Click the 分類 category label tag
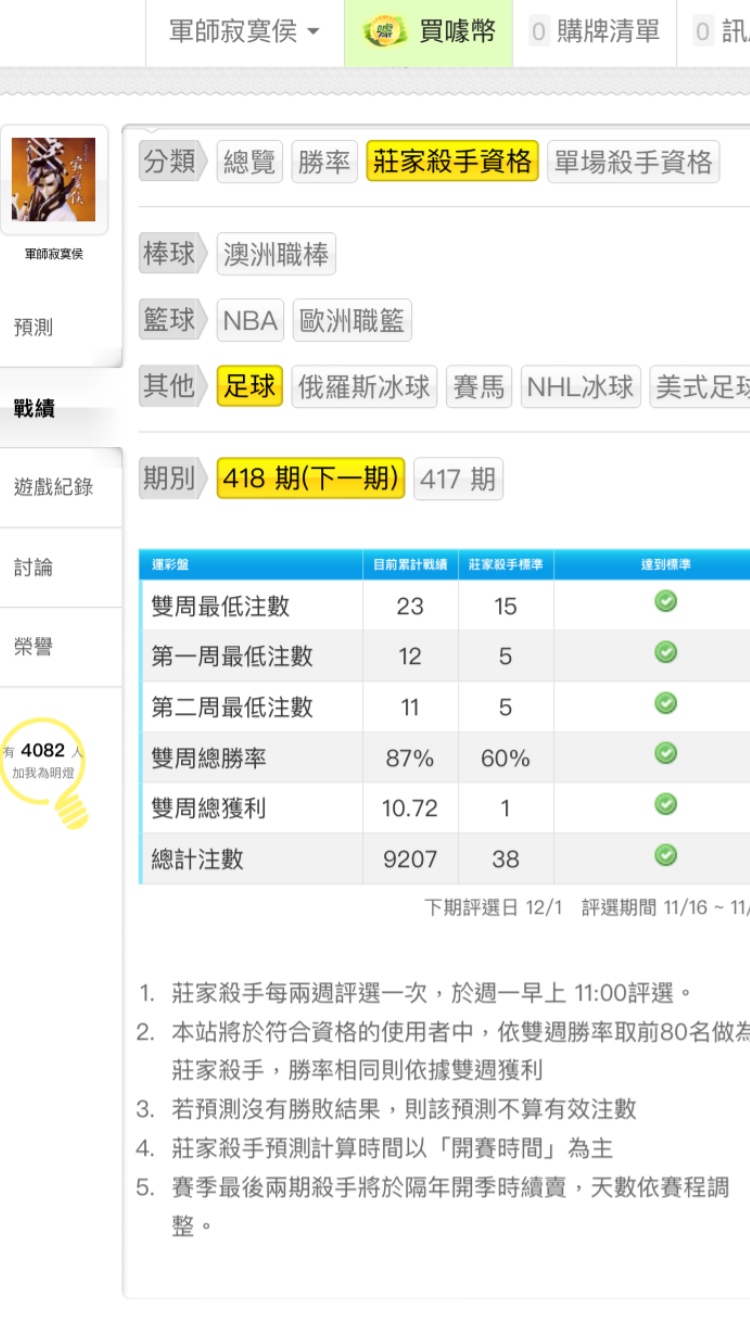This screenshot has height=1334, width=750. pyautogui.click(x=171, y=162)
